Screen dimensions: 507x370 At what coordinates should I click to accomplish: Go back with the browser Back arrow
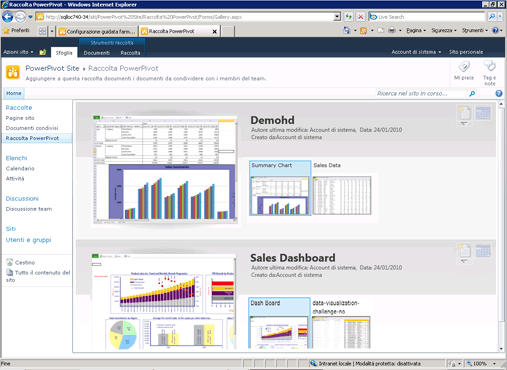[x=7, y=16]
